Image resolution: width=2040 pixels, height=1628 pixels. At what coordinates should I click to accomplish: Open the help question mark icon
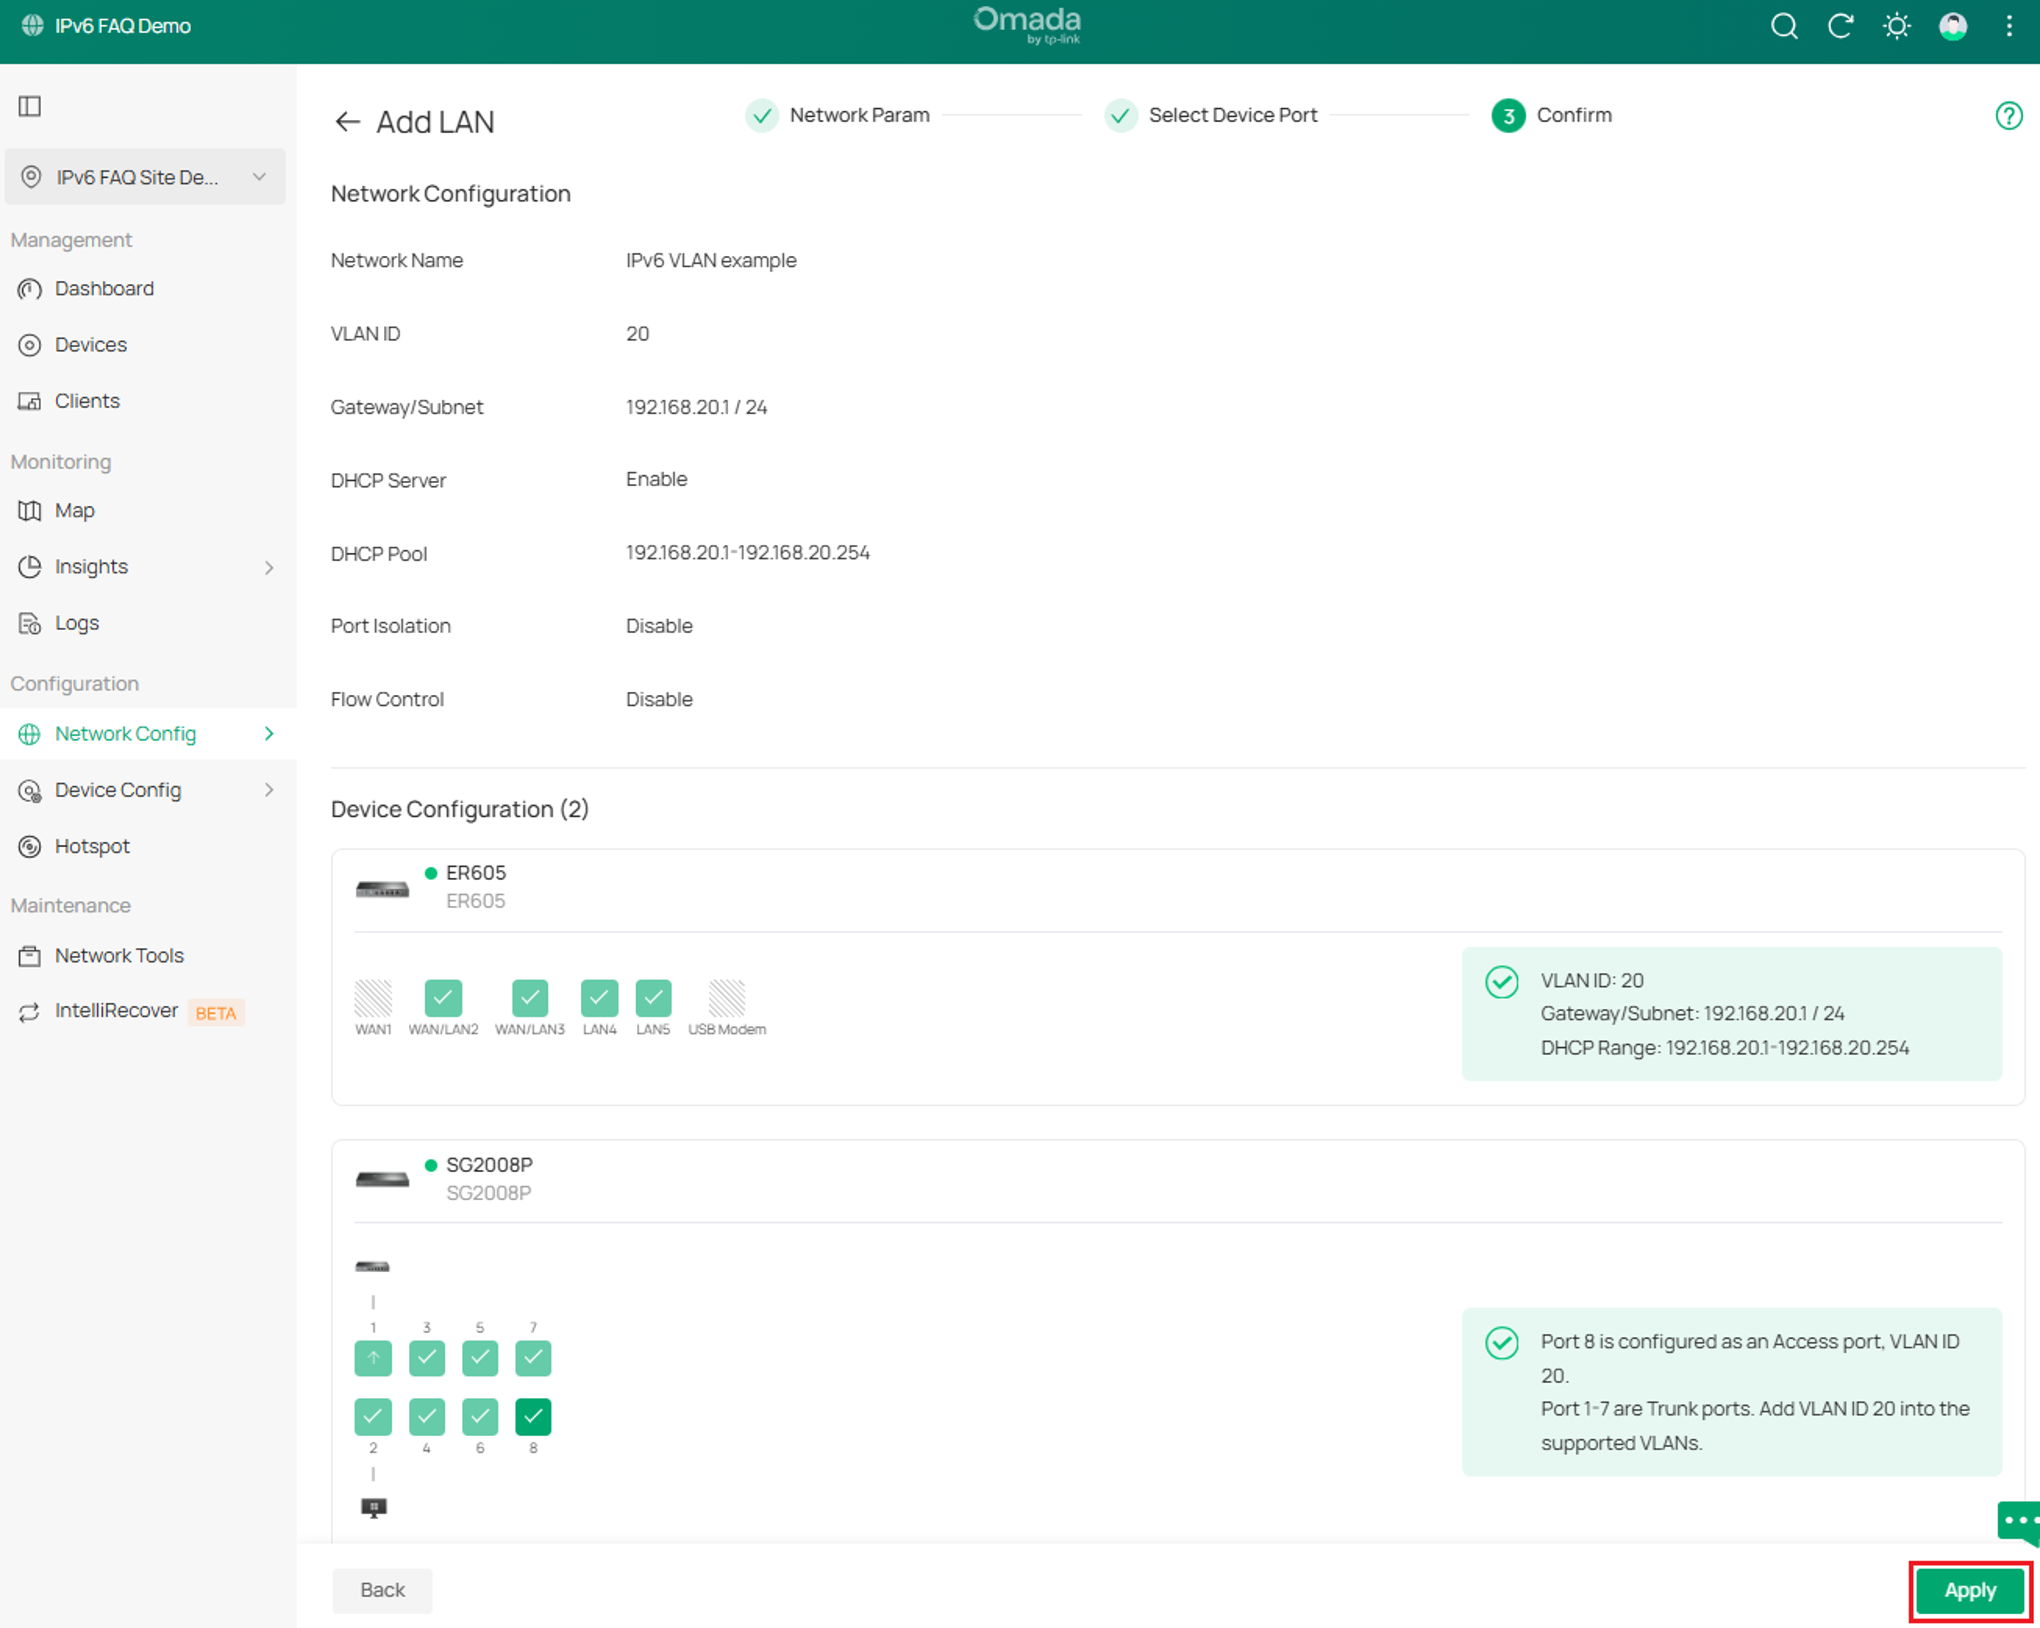pos(2008,116)
